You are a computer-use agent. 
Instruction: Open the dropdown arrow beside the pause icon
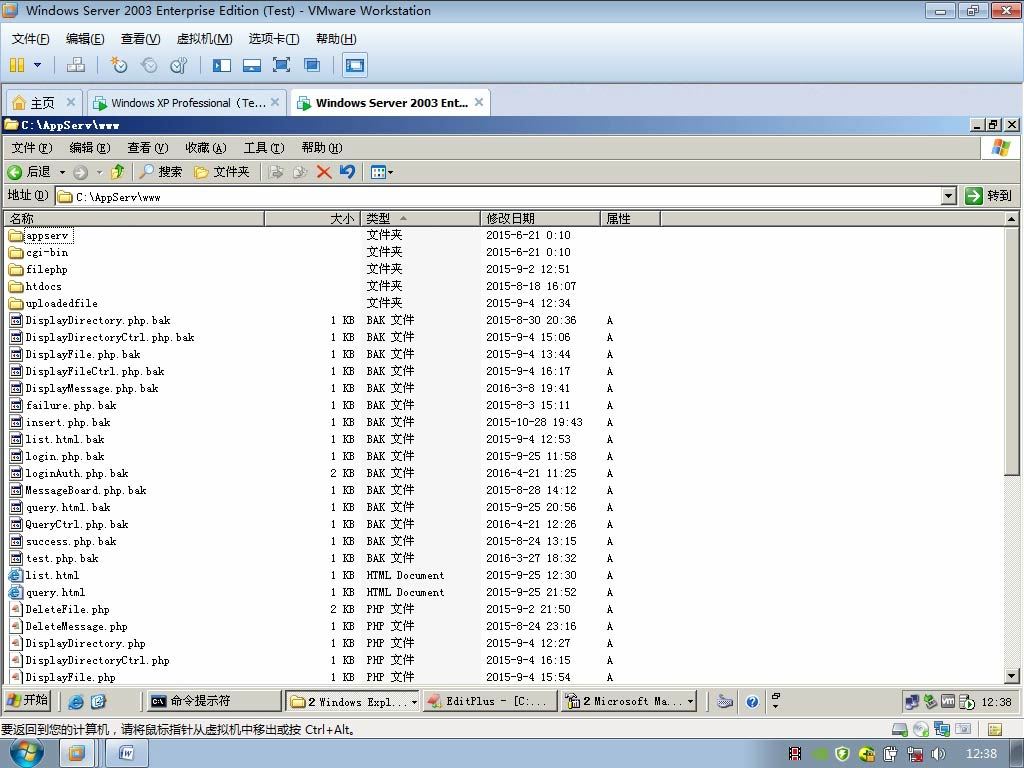(37, 65)
